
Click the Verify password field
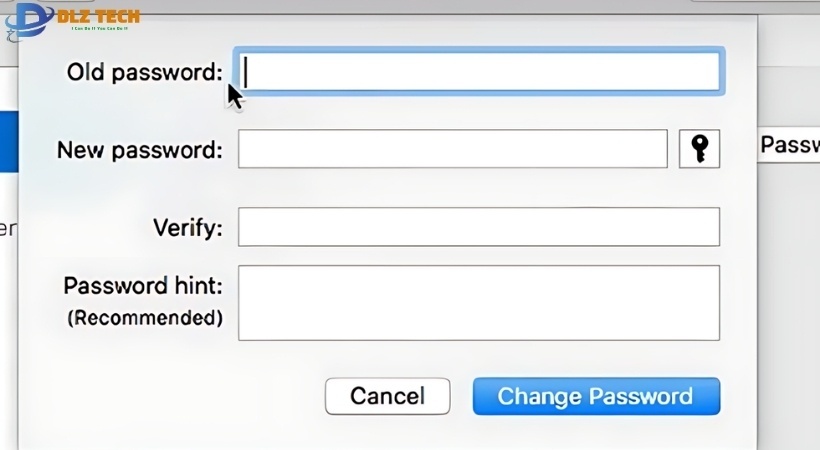click(478, 227)
